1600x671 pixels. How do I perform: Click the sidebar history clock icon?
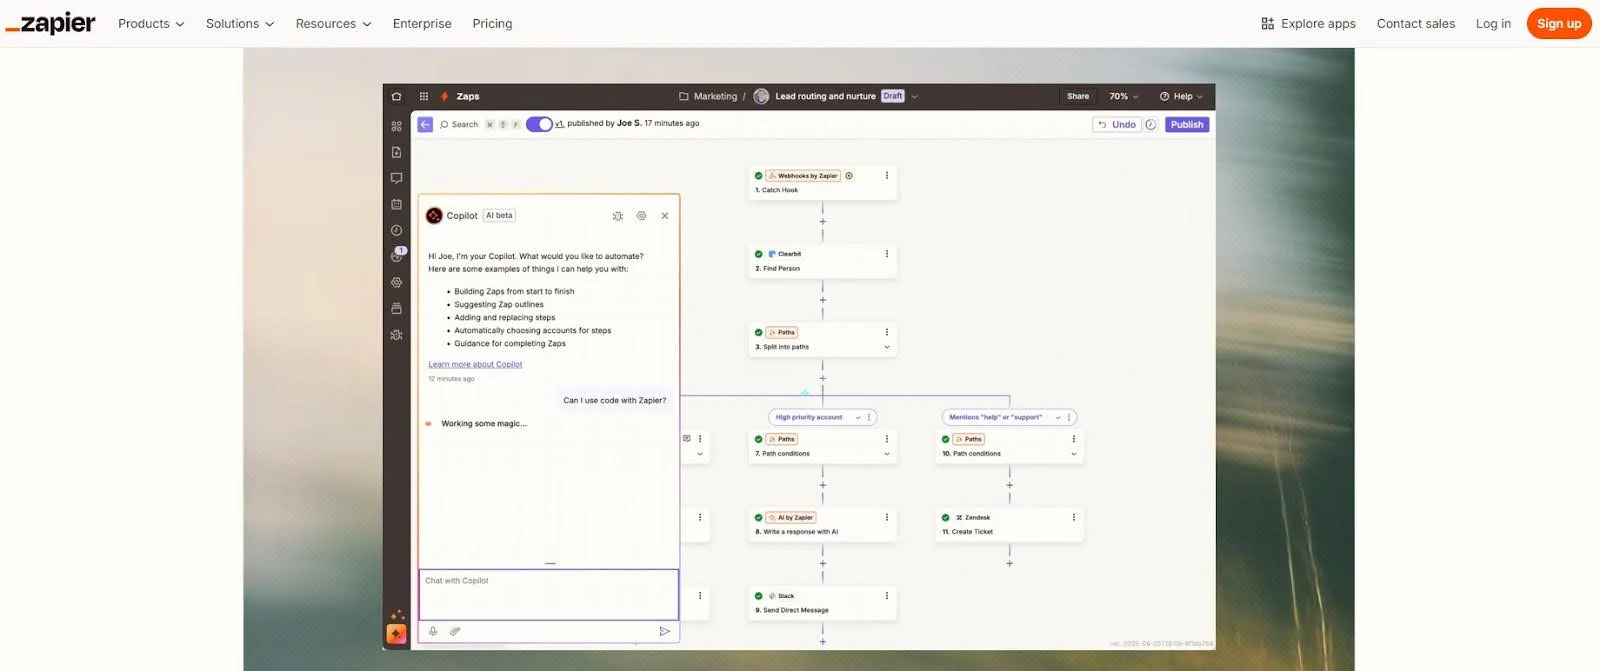pyautogui.click(x=397, y=231)
